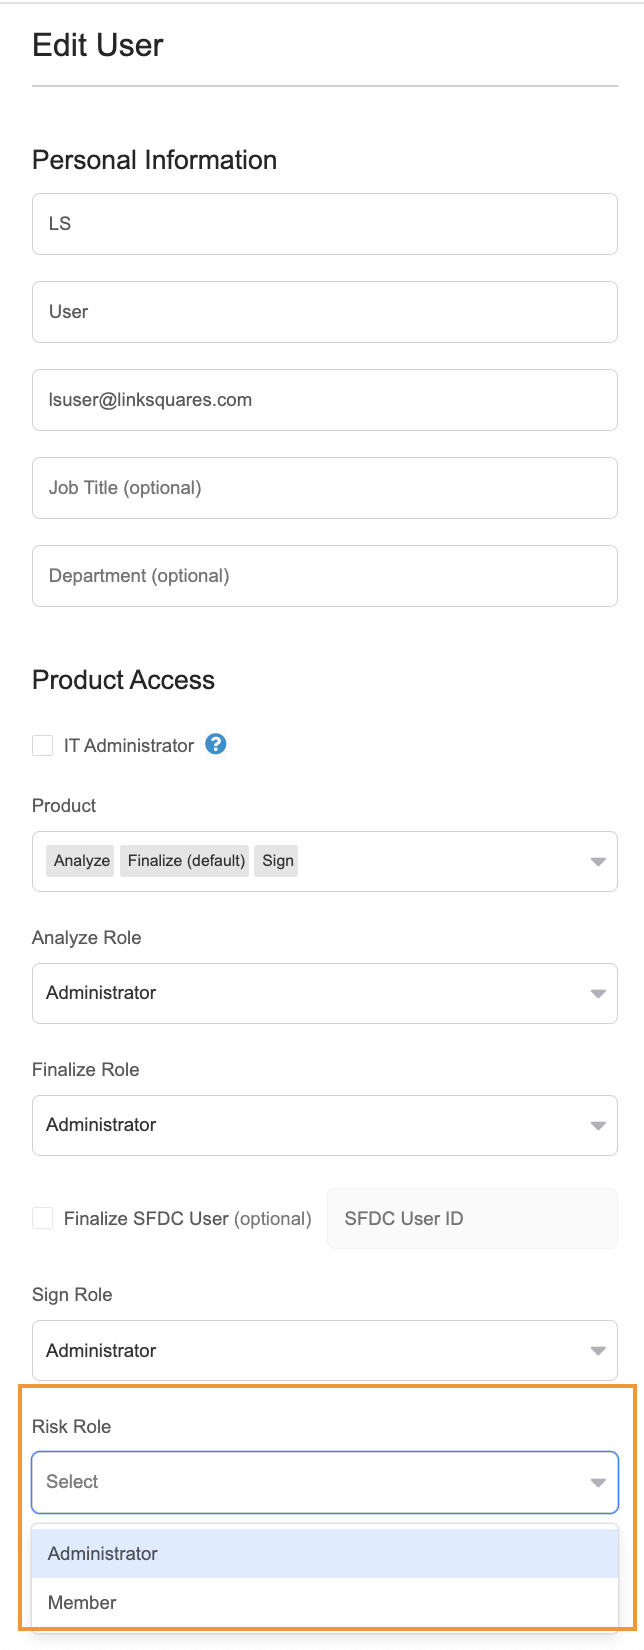644x1650 pixels.
Task: Expand the Analyze Role Administrator dropdown
Action: click(x=325, y=993)
